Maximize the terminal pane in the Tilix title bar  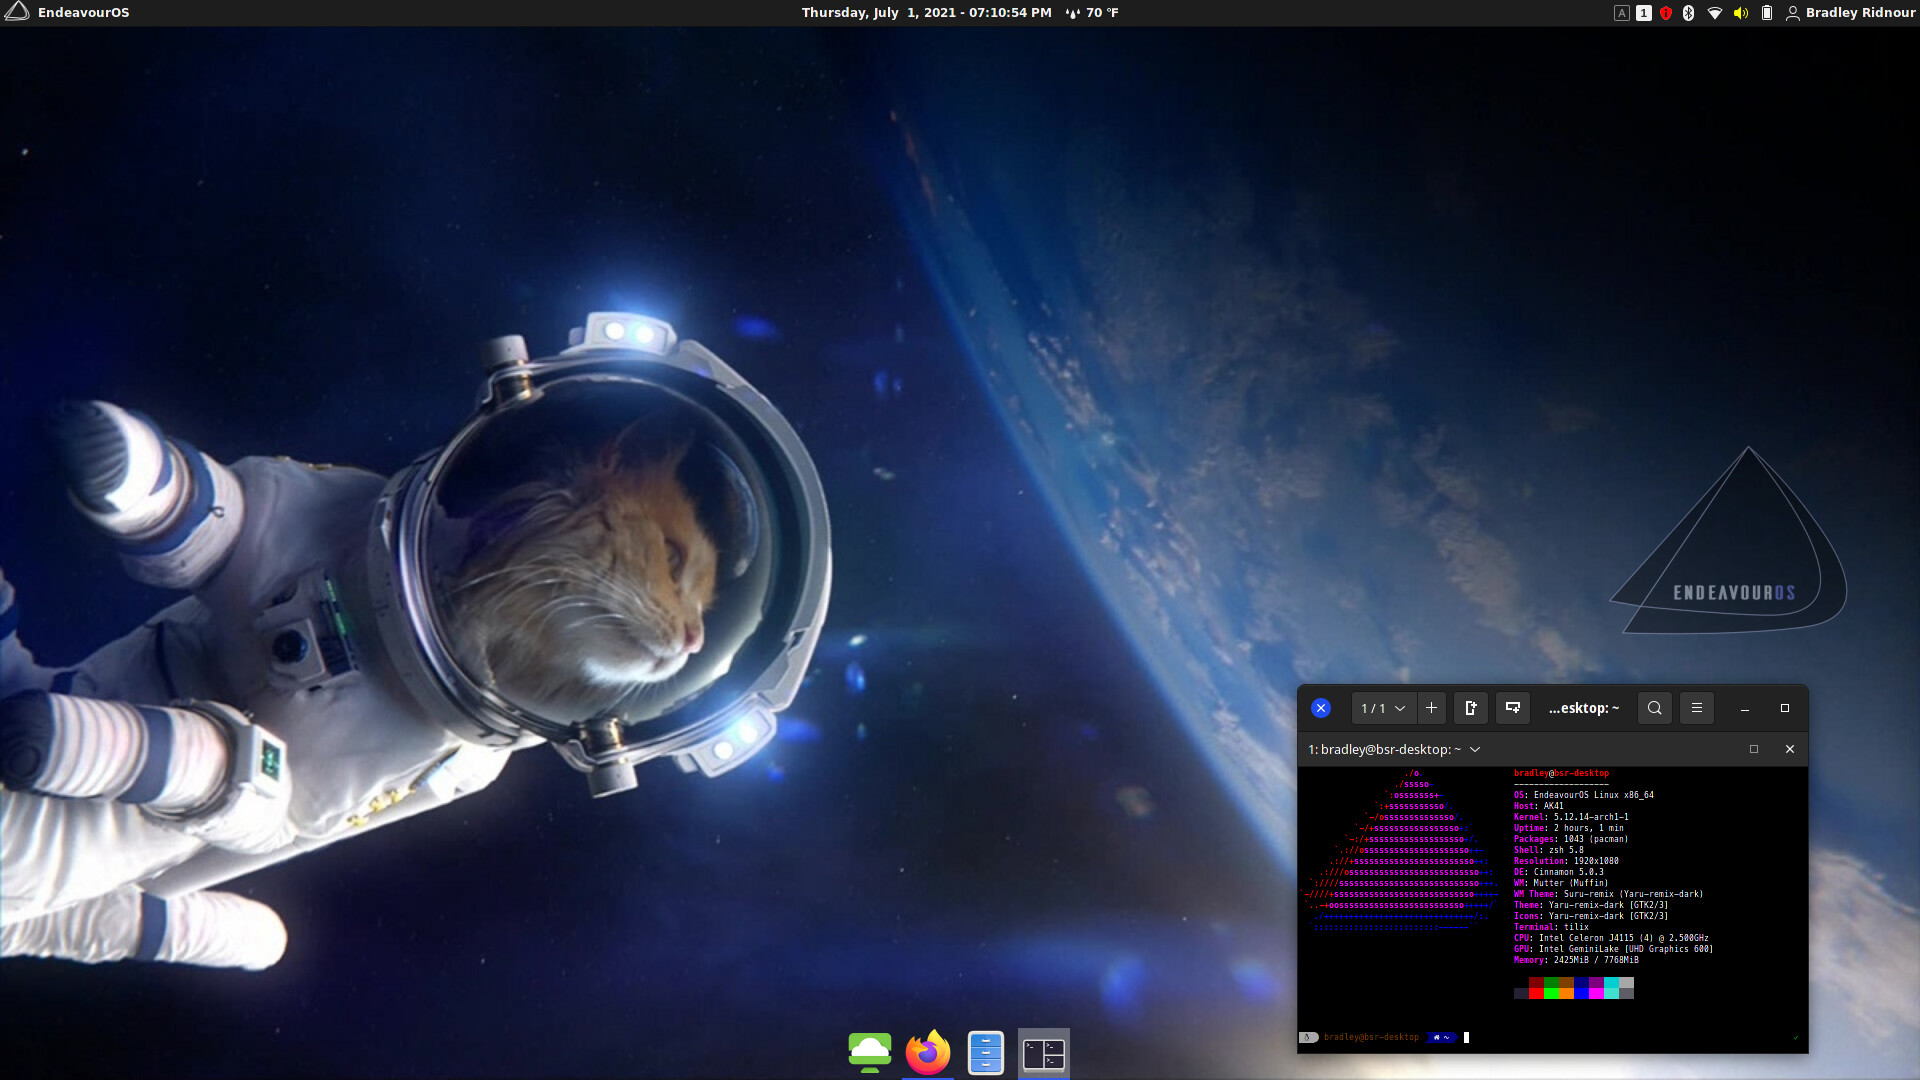pos(1754,749)
